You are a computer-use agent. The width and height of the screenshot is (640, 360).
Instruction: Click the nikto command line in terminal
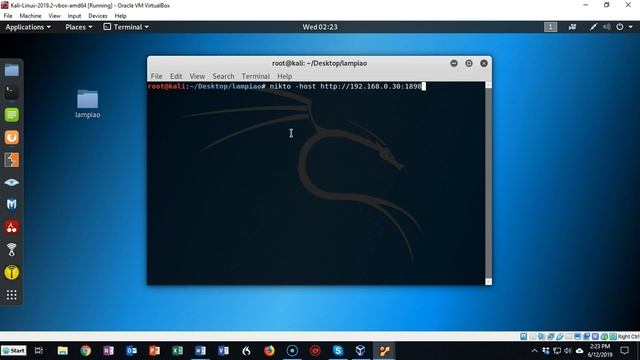click(286, 86)
